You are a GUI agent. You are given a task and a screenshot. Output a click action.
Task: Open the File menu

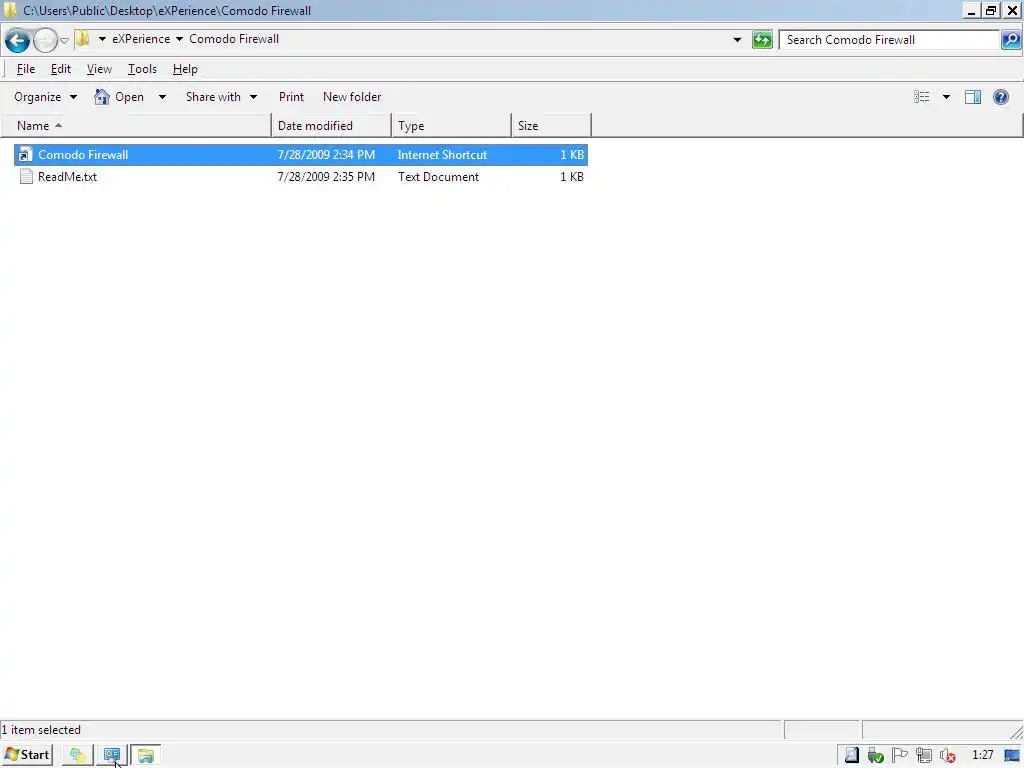(x=25, y=69)
